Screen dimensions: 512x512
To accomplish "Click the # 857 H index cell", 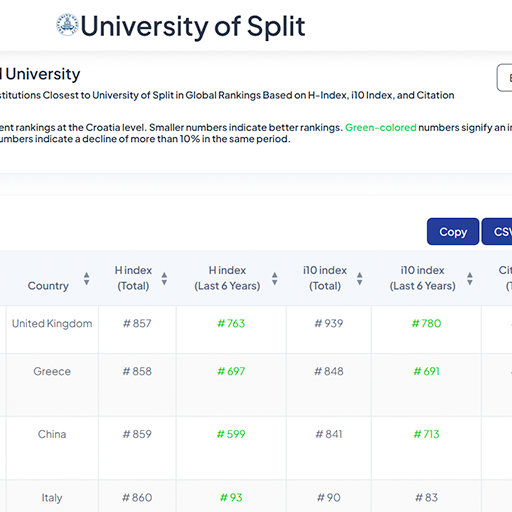I will [x=137, y=329].
